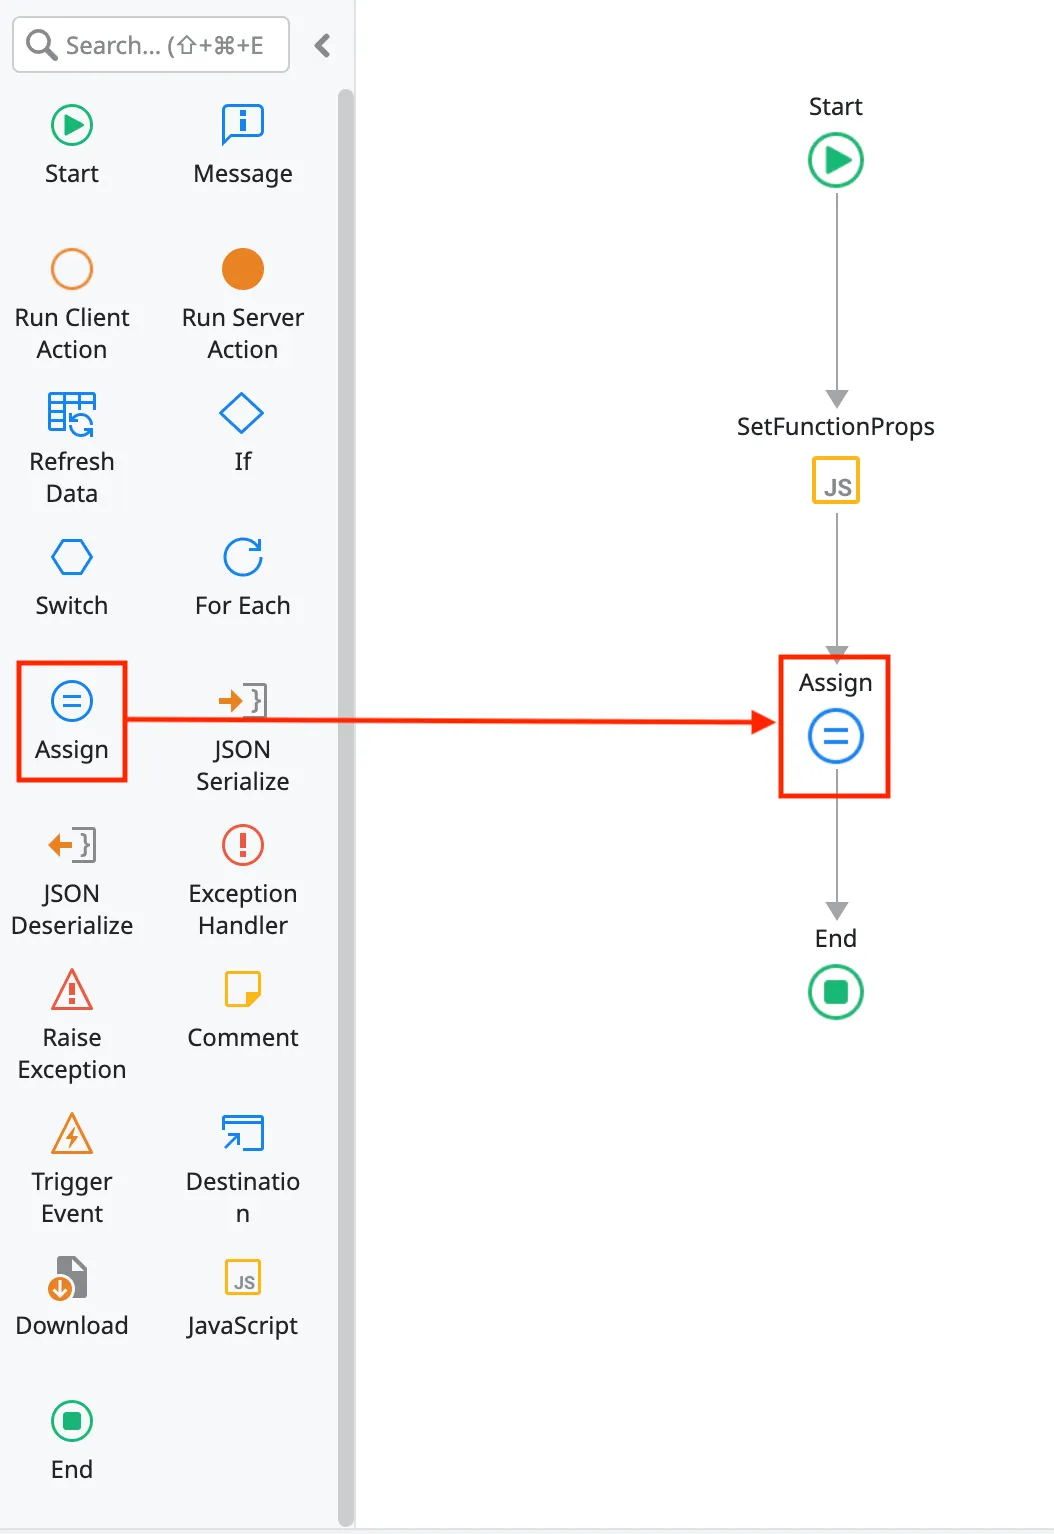Click the End node on the canvas

[836, 992]
